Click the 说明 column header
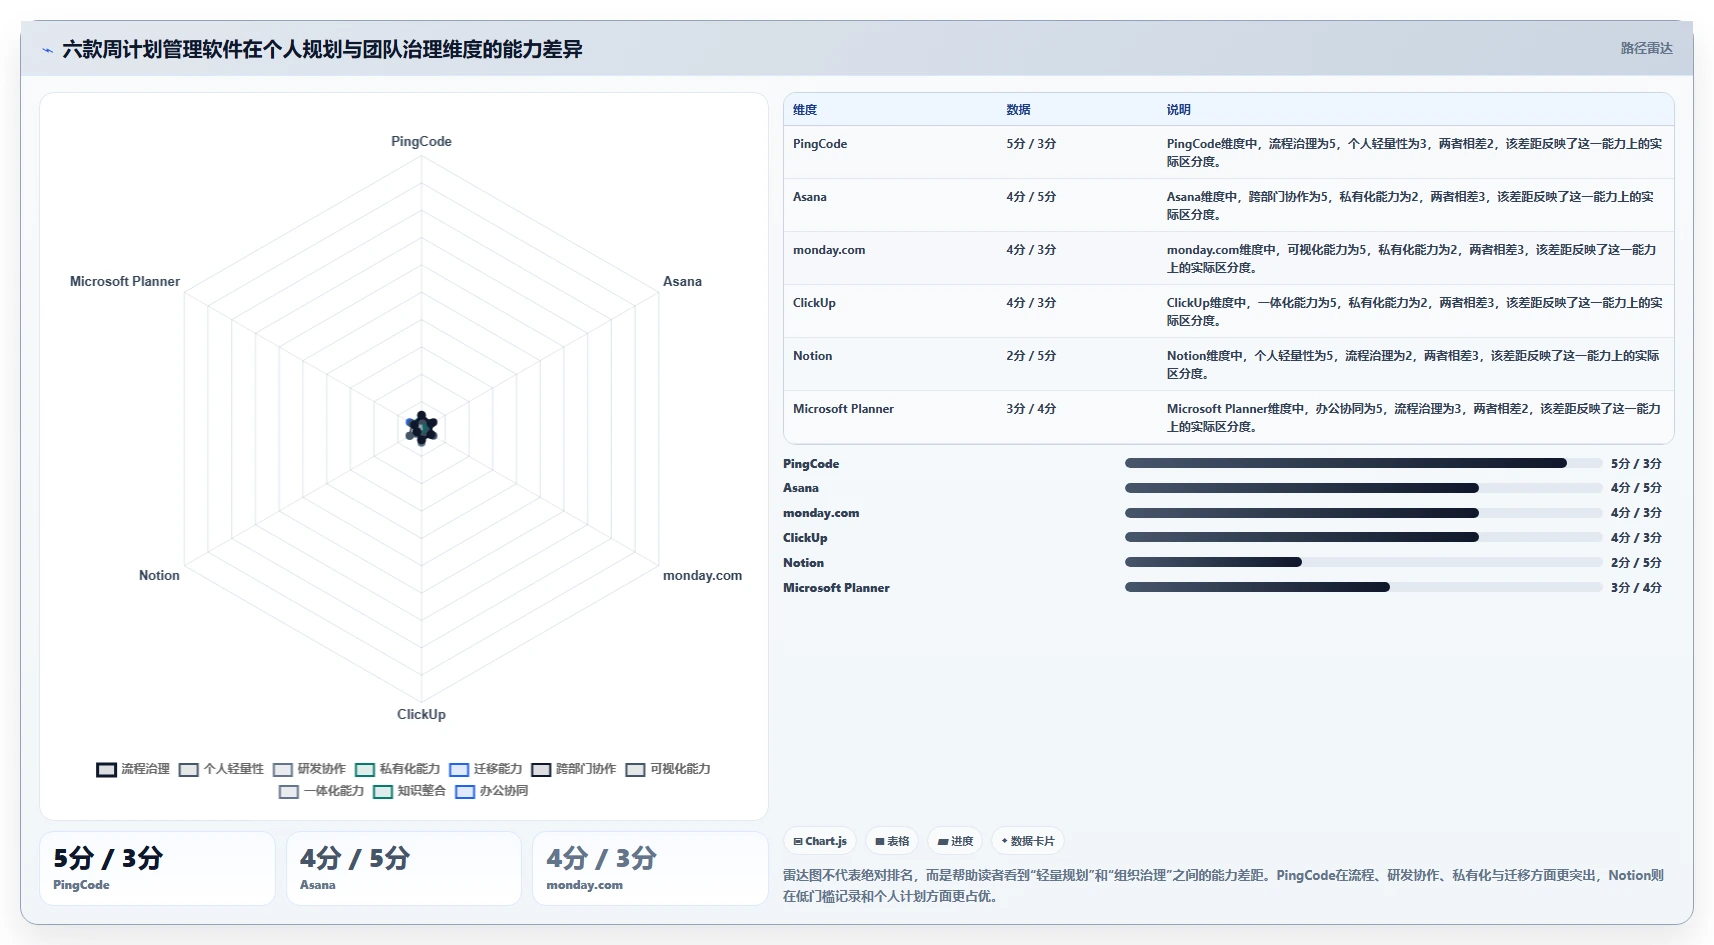The height and width of the screenshot is (945, 1714). [x=1178, y=110]
